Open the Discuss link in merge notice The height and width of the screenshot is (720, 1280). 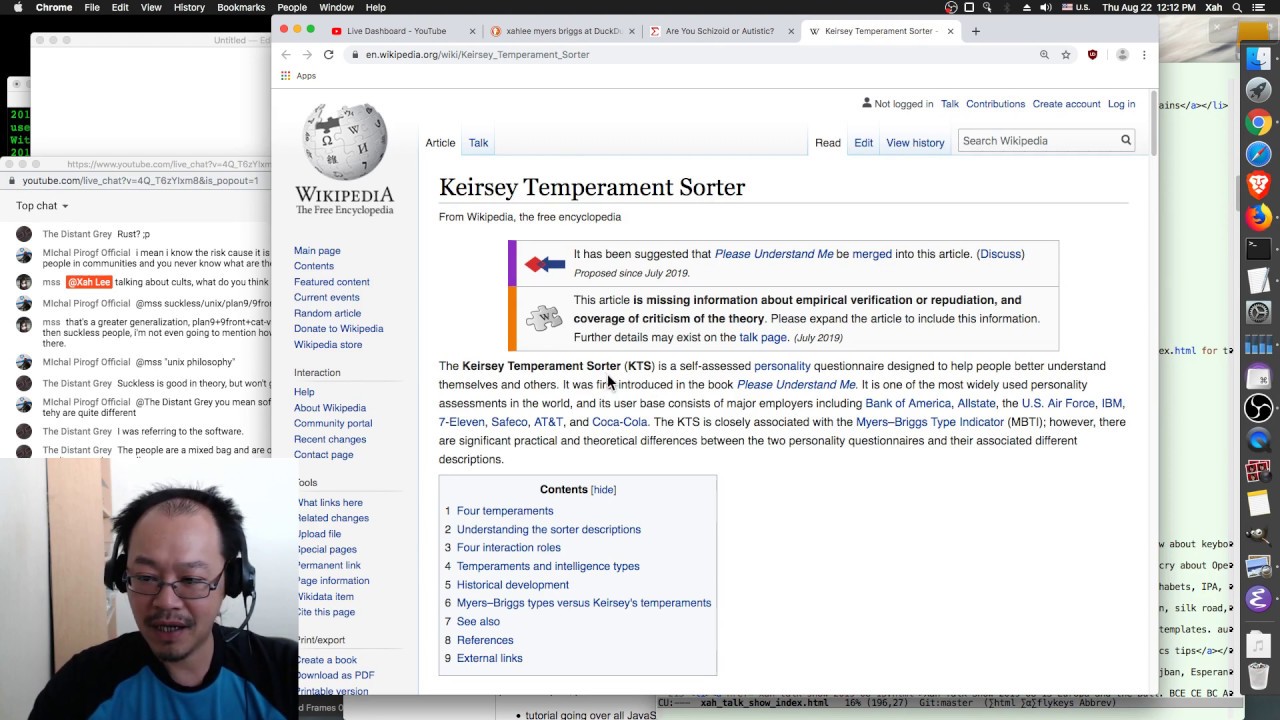click(1000, 254)
